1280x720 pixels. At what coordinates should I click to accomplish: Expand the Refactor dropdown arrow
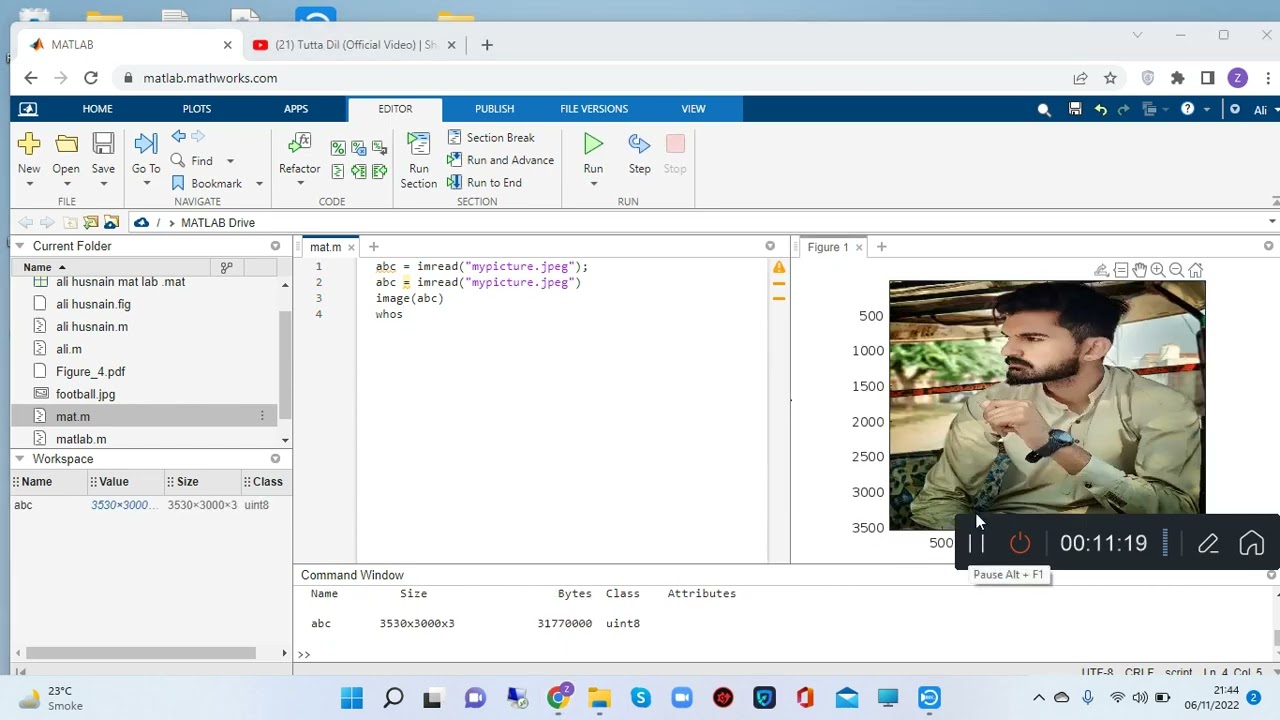coord(299,184)
